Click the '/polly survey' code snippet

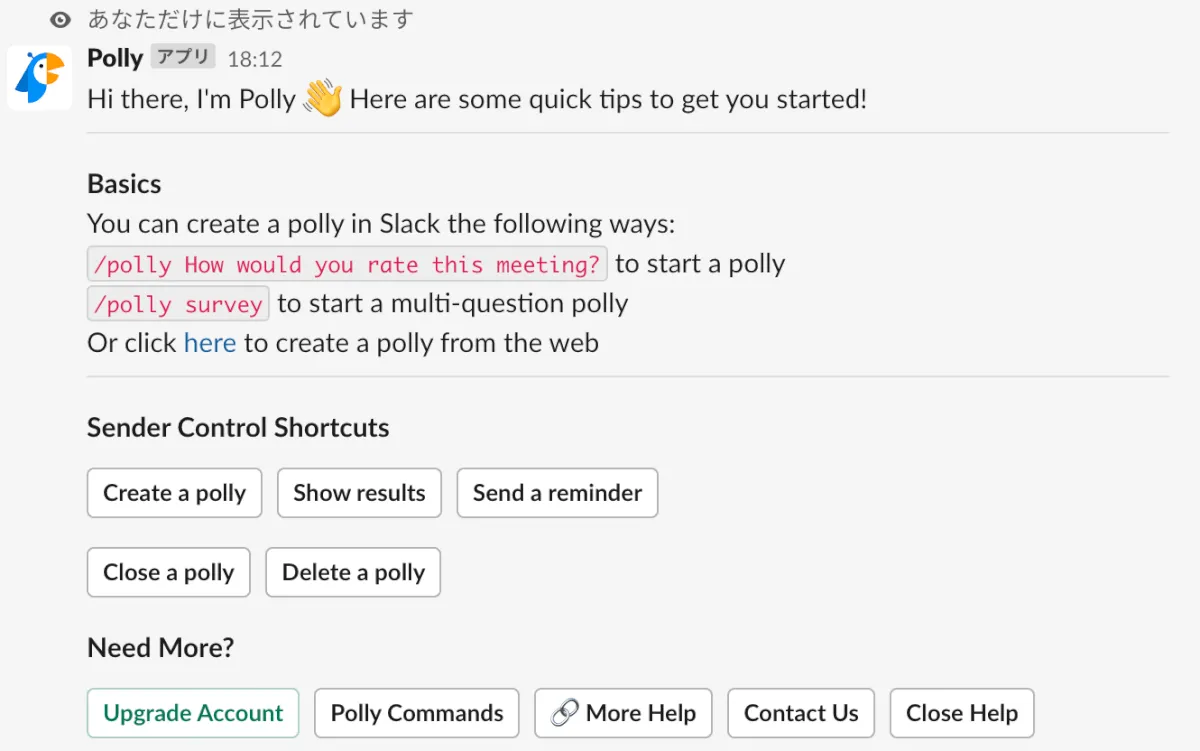(x=178, y=304)
